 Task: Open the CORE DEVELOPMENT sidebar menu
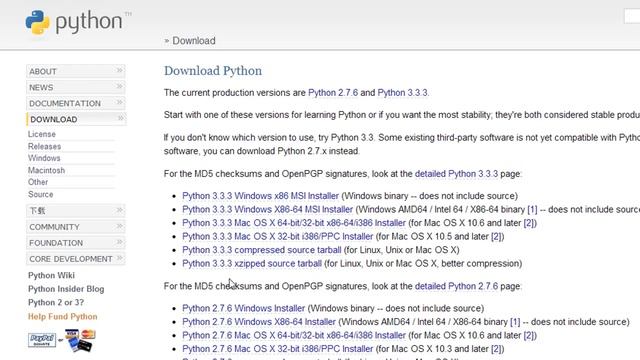(76, 259)
